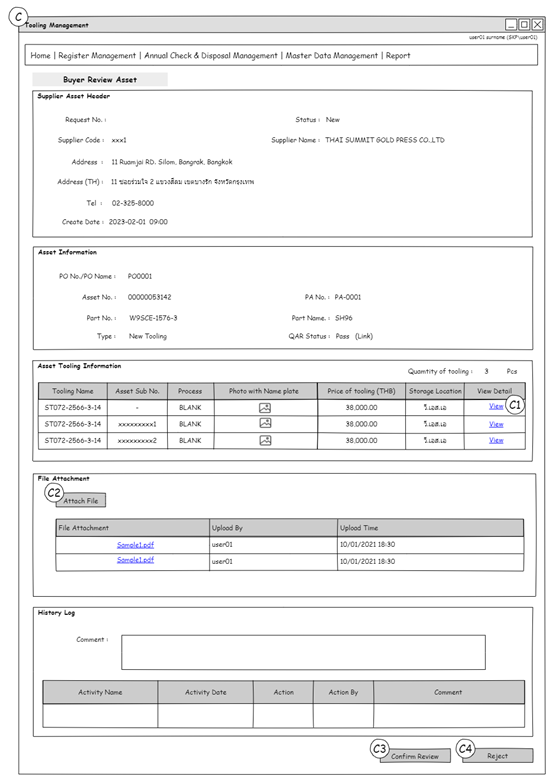Click the Upload By column header
556x783 pixels.
click(x=273, y=528)
